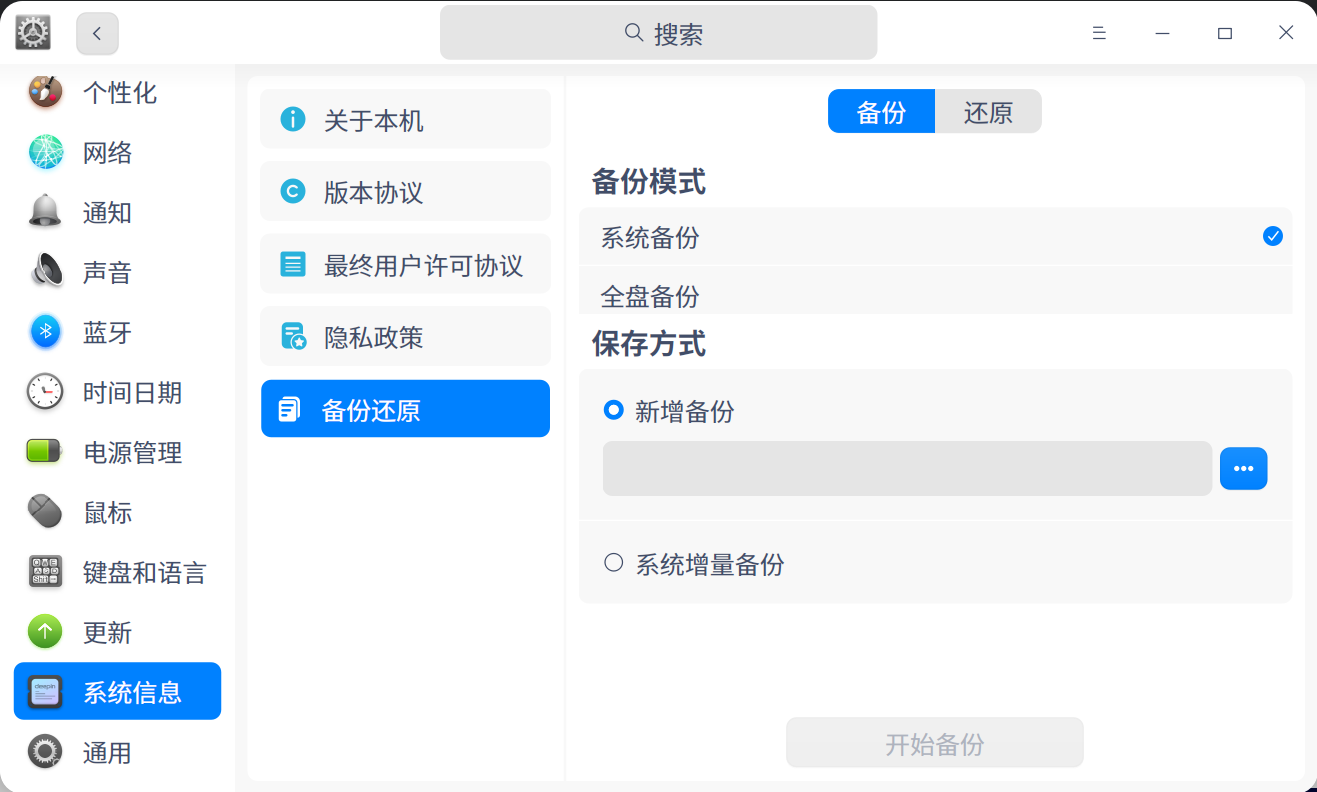Click the 开始备份 button
This screenshot has height=792, width=1317.
[934, 743]
